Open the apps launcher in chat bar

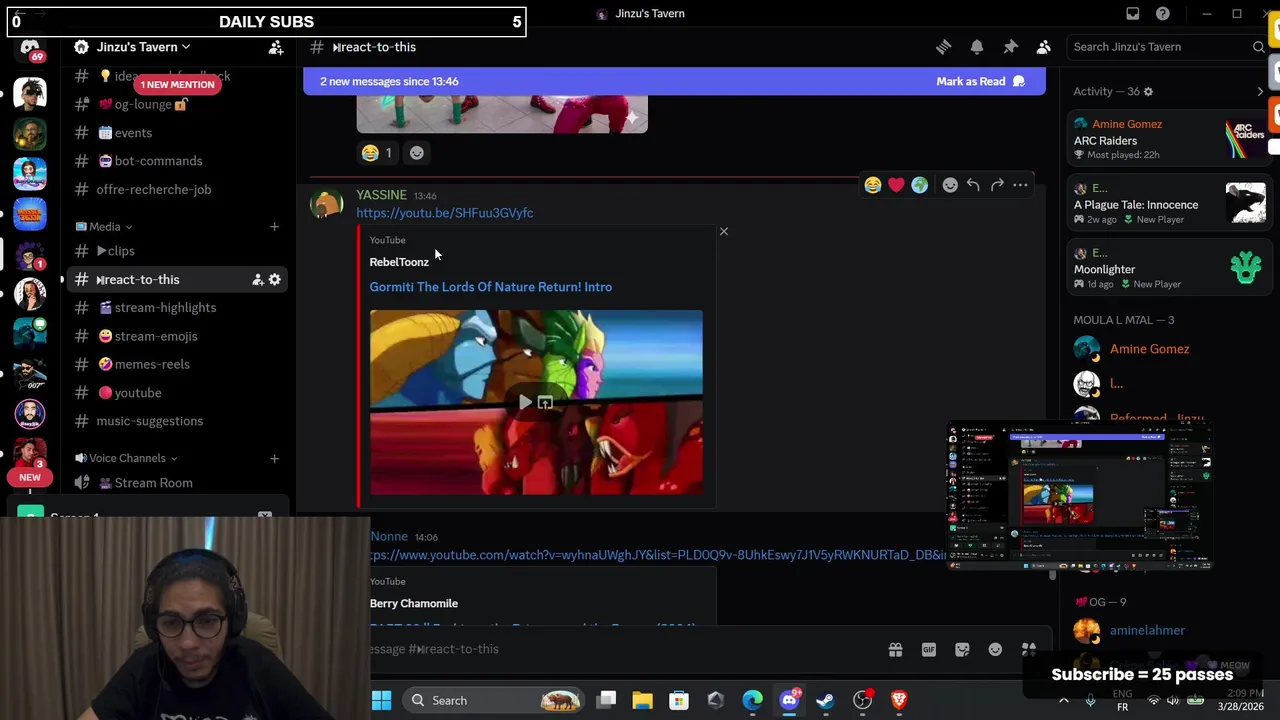pyautogui.click(x=1028, y=650)
